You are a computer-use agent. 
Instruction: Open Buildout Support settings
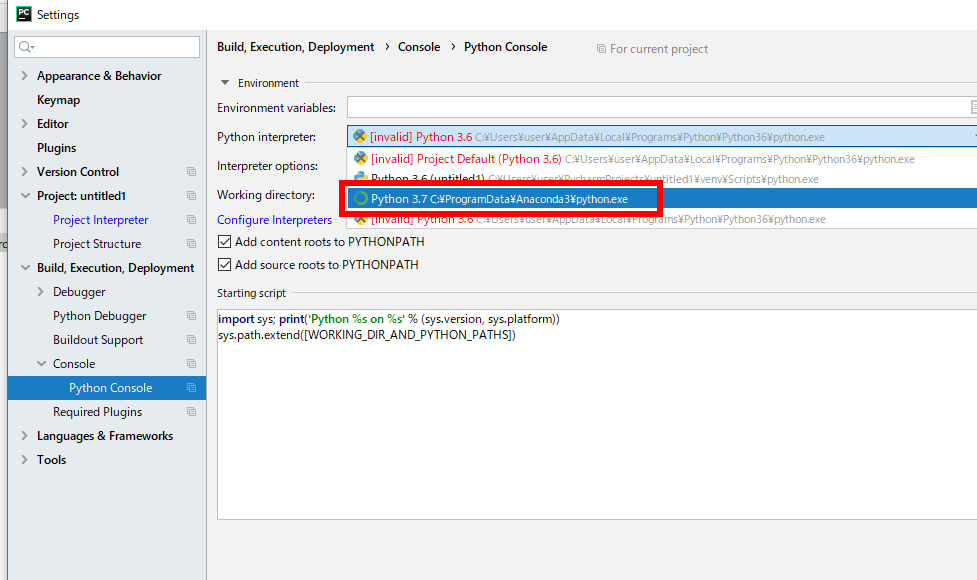pyautogui.click(x=98, y=340)
